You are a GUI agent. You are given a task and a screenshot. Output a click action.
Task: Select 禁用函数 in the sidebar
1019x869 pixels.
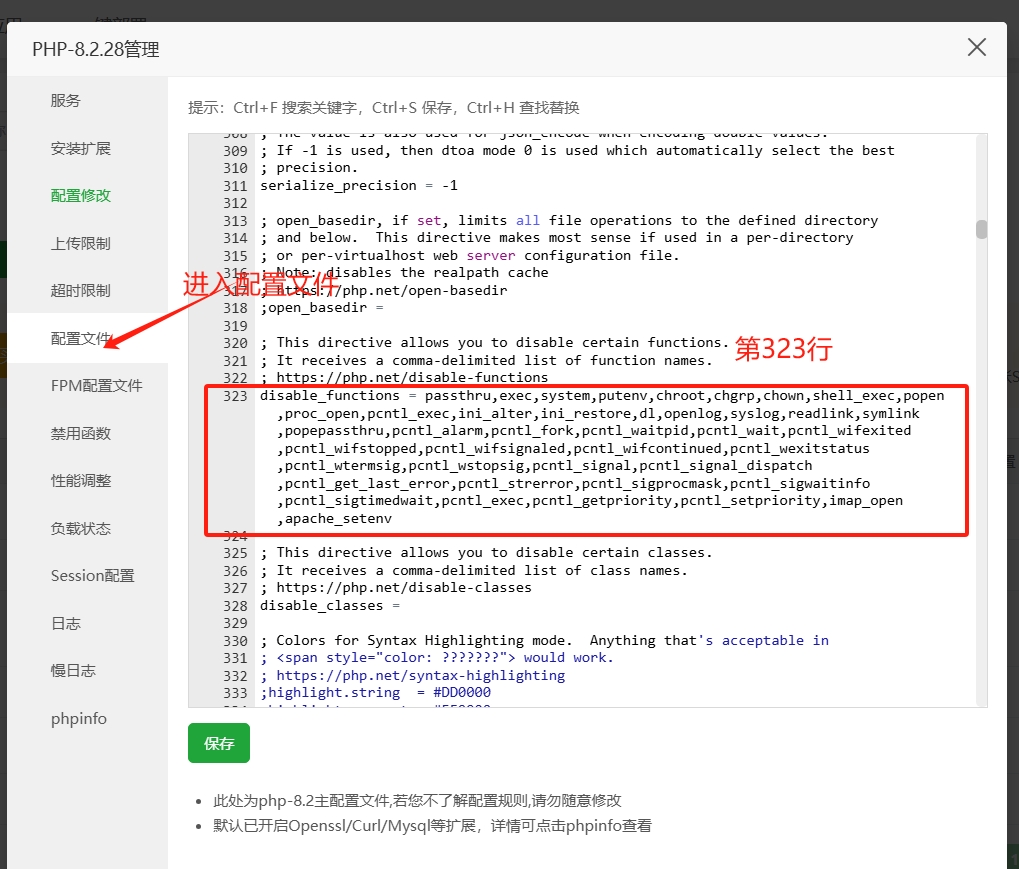tap(81, 434)
